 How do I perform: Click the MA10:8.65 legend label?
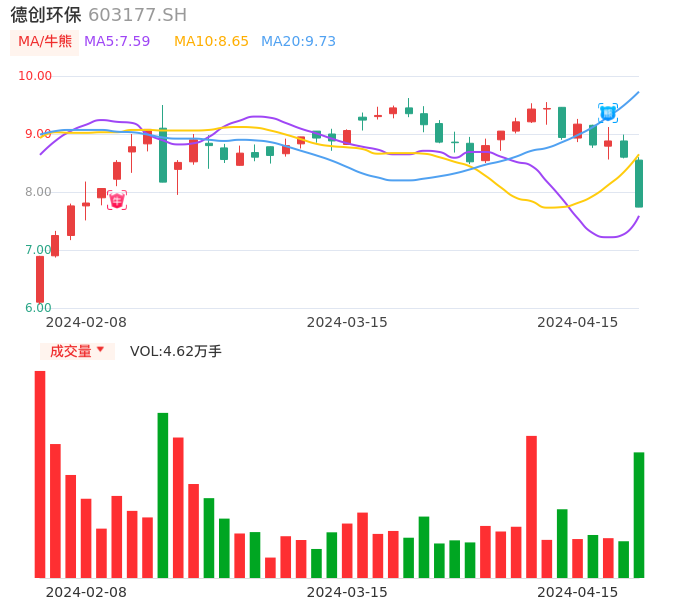[x=211, y=42]
